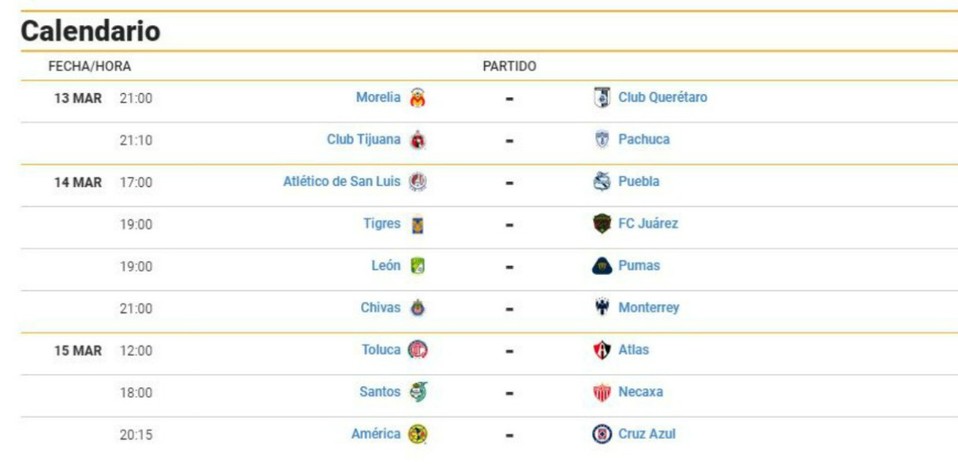Open the León team link
Image resolution: width=958 pixels, height=475 pixels.
click(x=386, y=266)
